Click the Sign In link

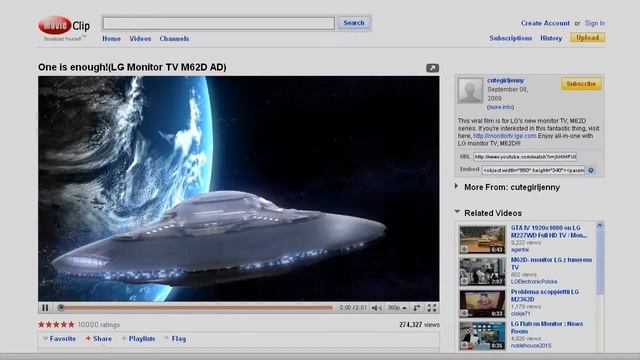[595, 23]
